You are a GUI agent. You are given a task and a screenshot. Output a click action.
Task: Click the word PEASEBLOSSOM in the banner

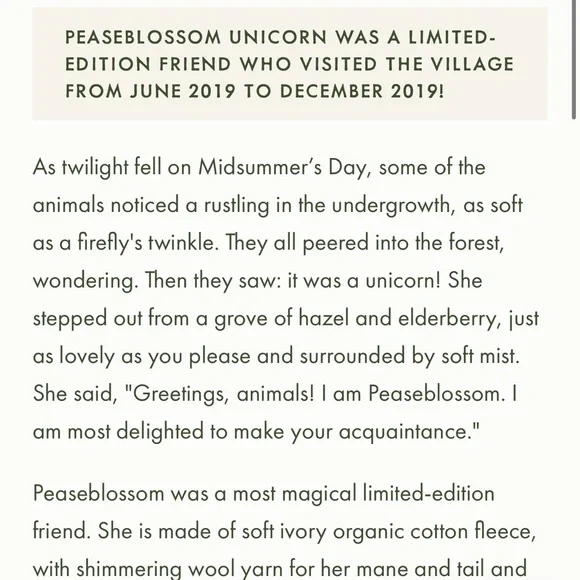pyautogui.click(x=143, y=37)
